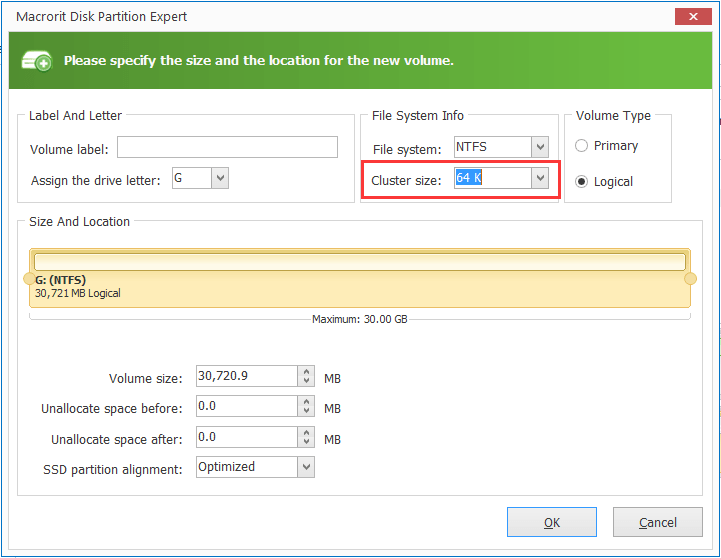Image resolution: width=721 pixels, height=558 pixels.
Task: Select the Logical volume type radio button
Action: 581,182
